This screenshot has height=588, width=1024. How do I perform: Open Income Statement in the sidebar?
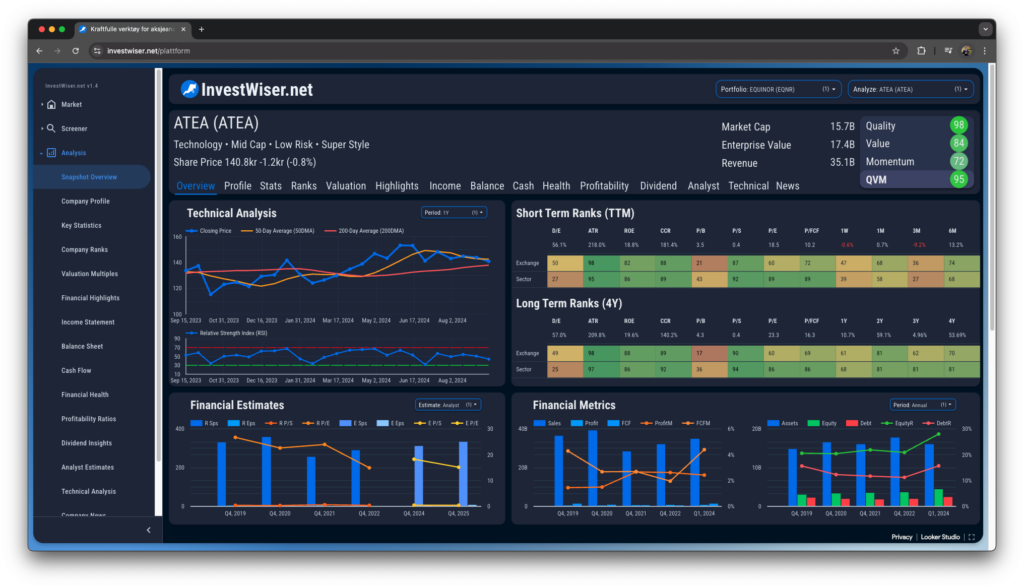(88, 322)
